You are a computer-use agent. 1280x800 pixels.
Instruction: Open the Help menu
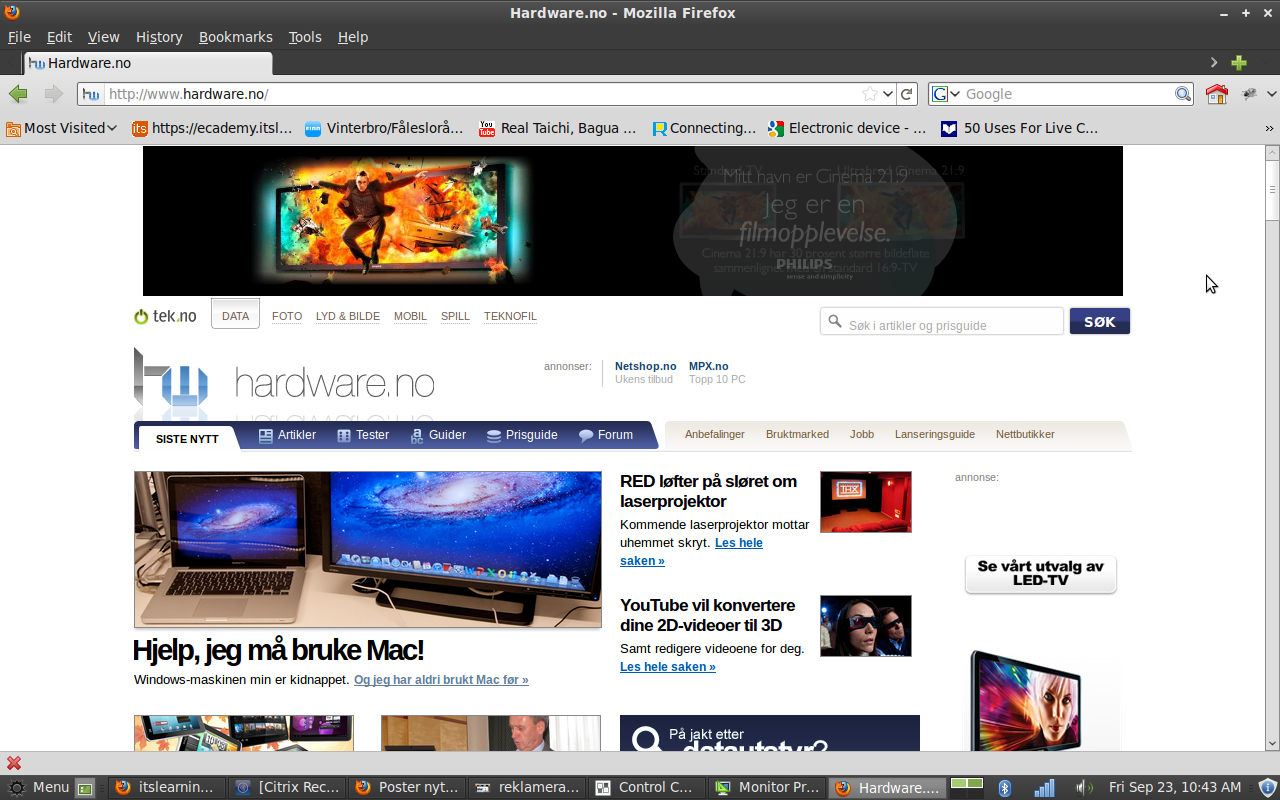[x=353, y=37]
